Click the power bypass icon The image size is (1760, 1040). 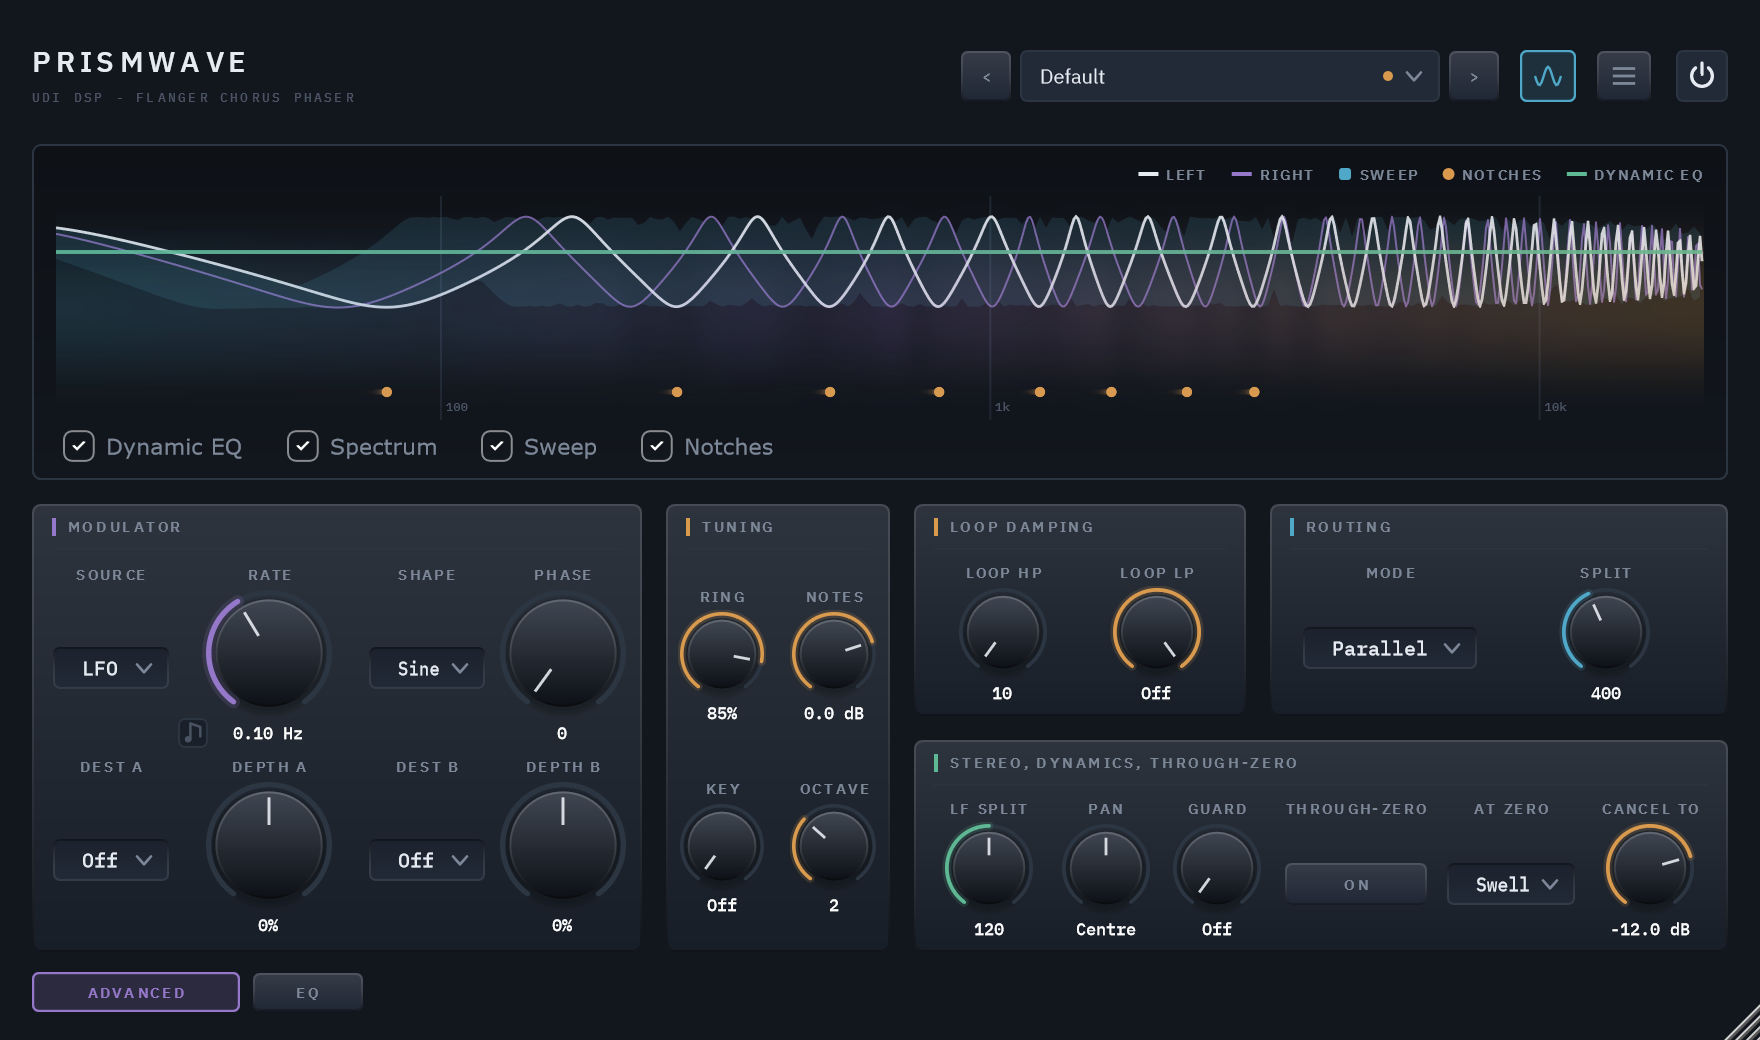(1702, 76)
